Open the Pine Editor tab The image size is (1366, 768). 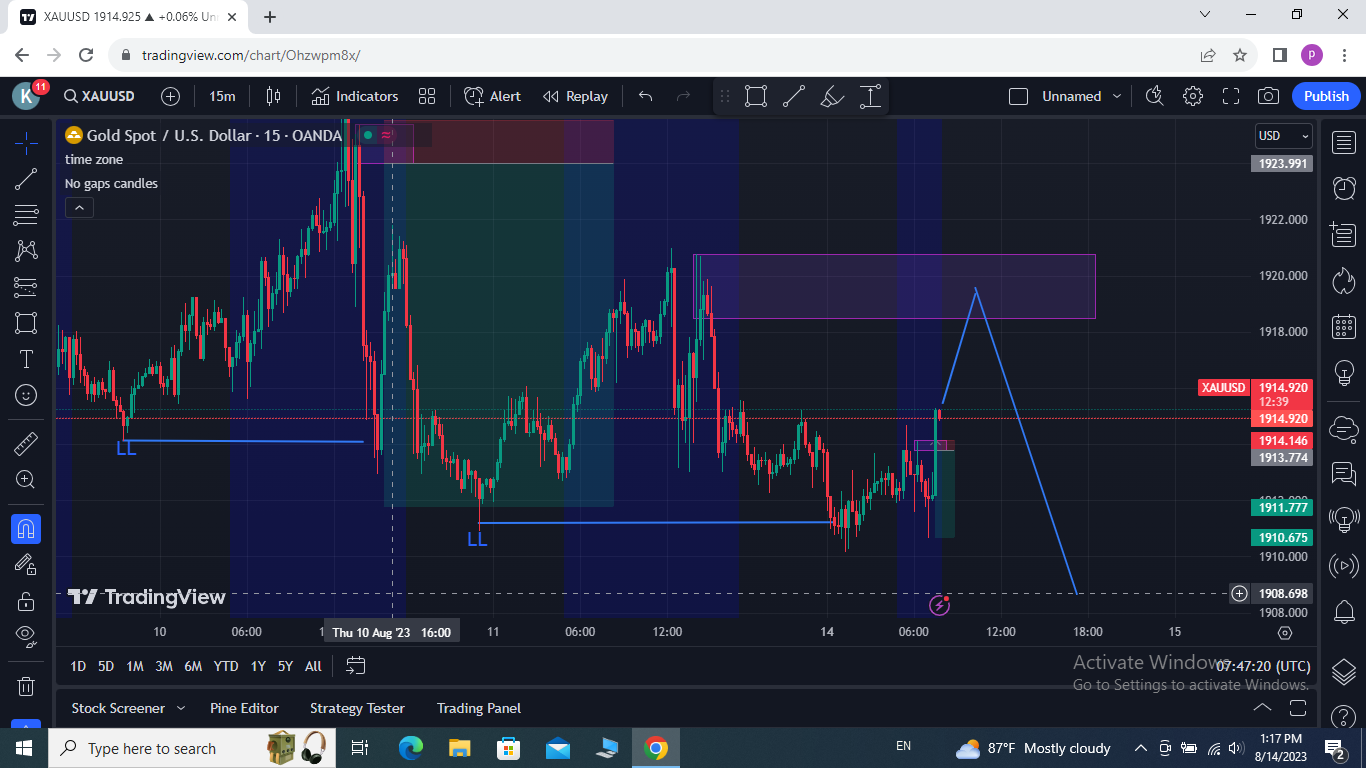(x=244, y=708)
